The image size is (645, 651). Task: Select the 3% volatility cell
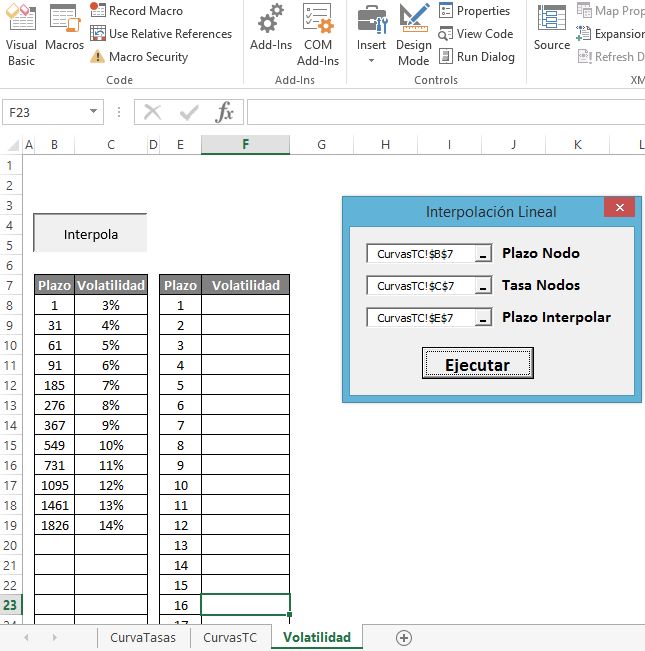[x=111, y=305]
